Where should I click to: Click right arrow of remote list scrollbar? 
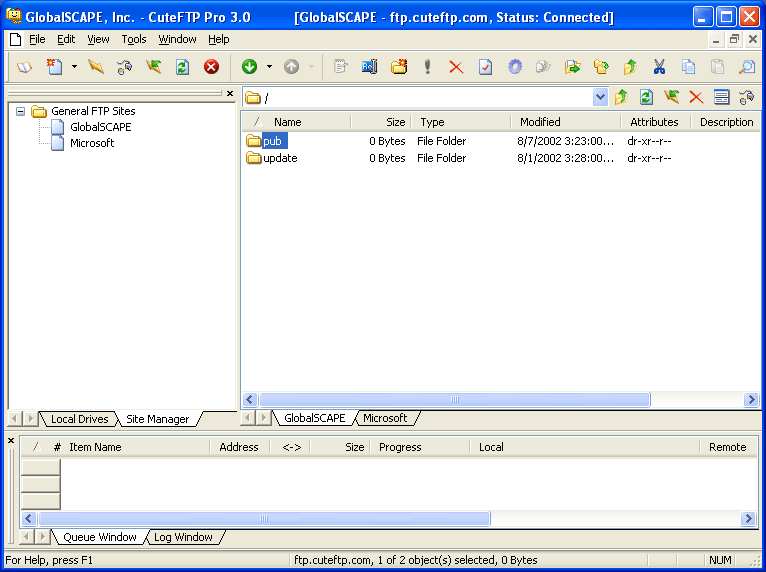coord(751,400)
